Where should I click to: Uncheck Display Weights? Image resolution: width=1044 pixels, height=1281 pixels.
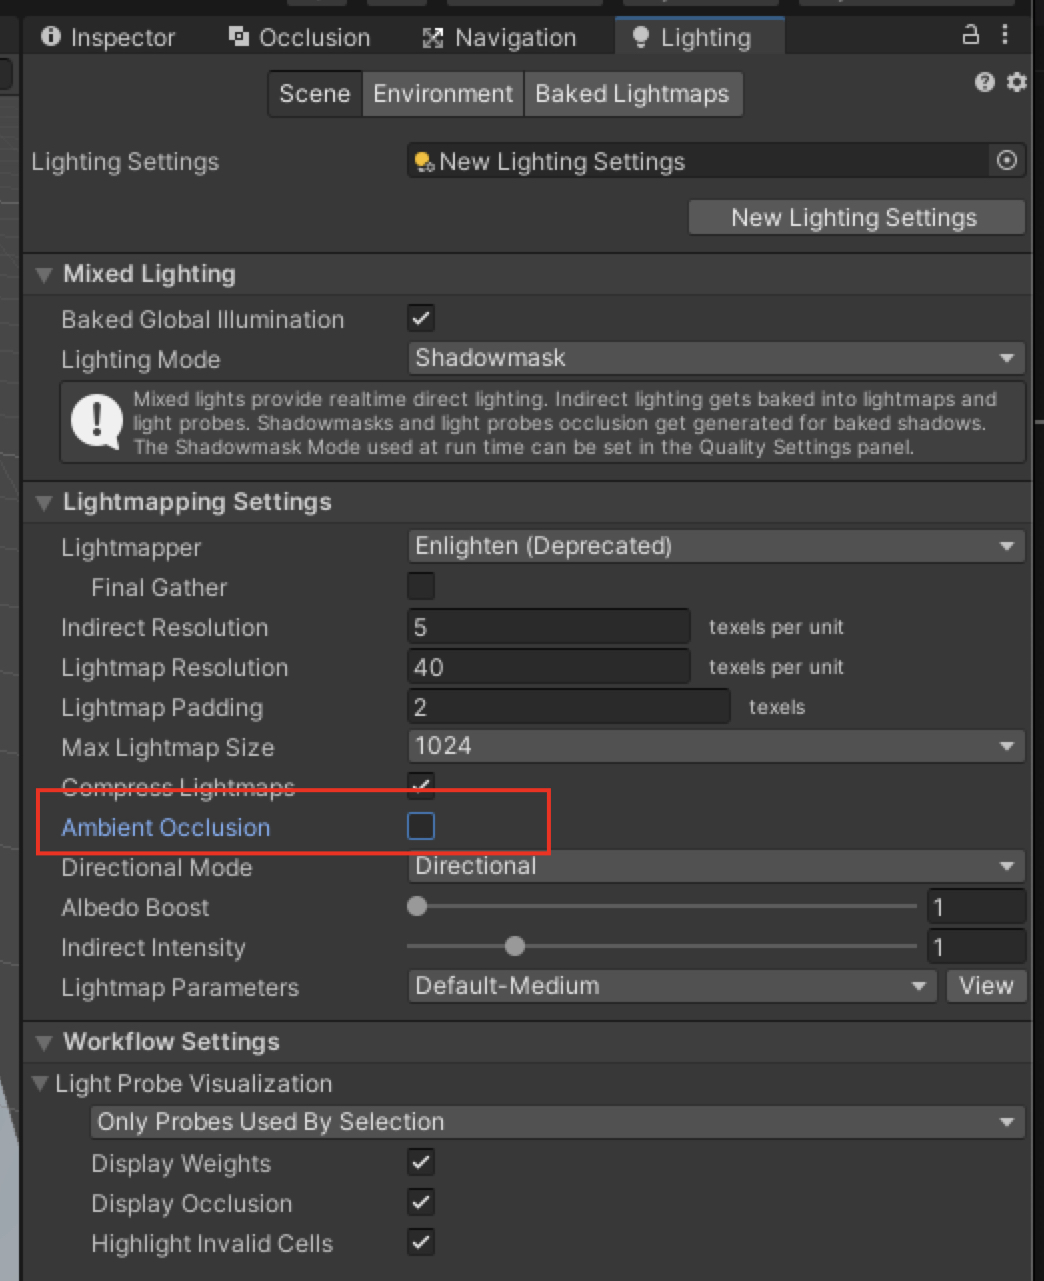(x=420, y=1162)
